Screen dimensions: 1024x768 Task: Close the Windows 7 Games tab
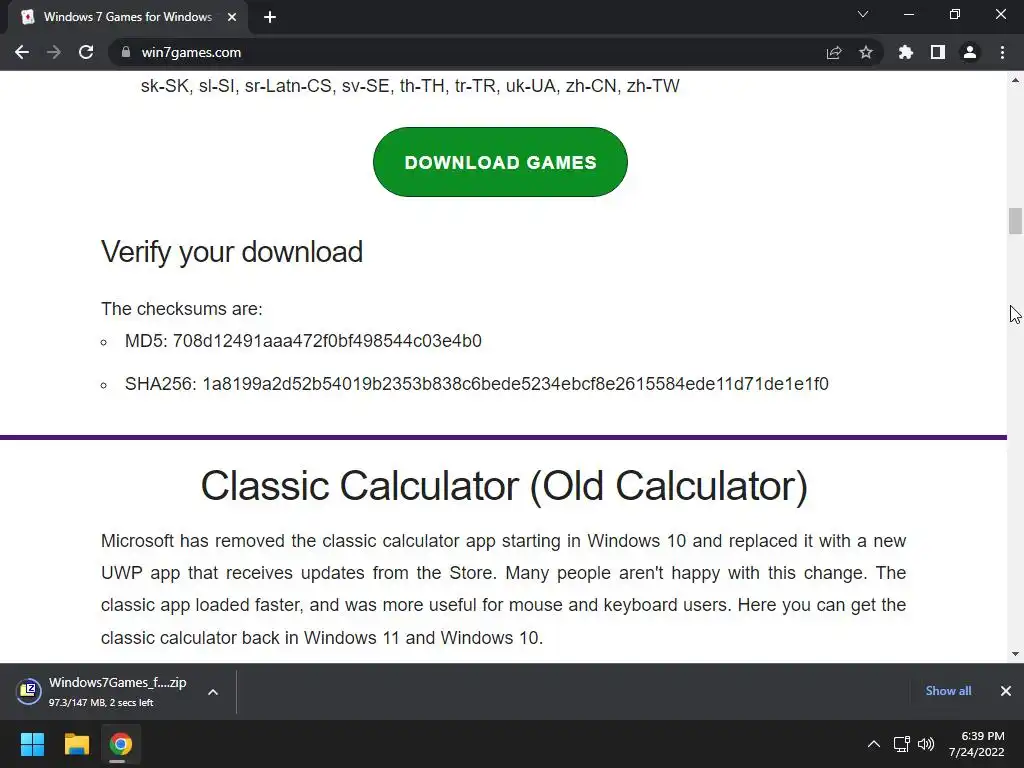click(232, 17)
